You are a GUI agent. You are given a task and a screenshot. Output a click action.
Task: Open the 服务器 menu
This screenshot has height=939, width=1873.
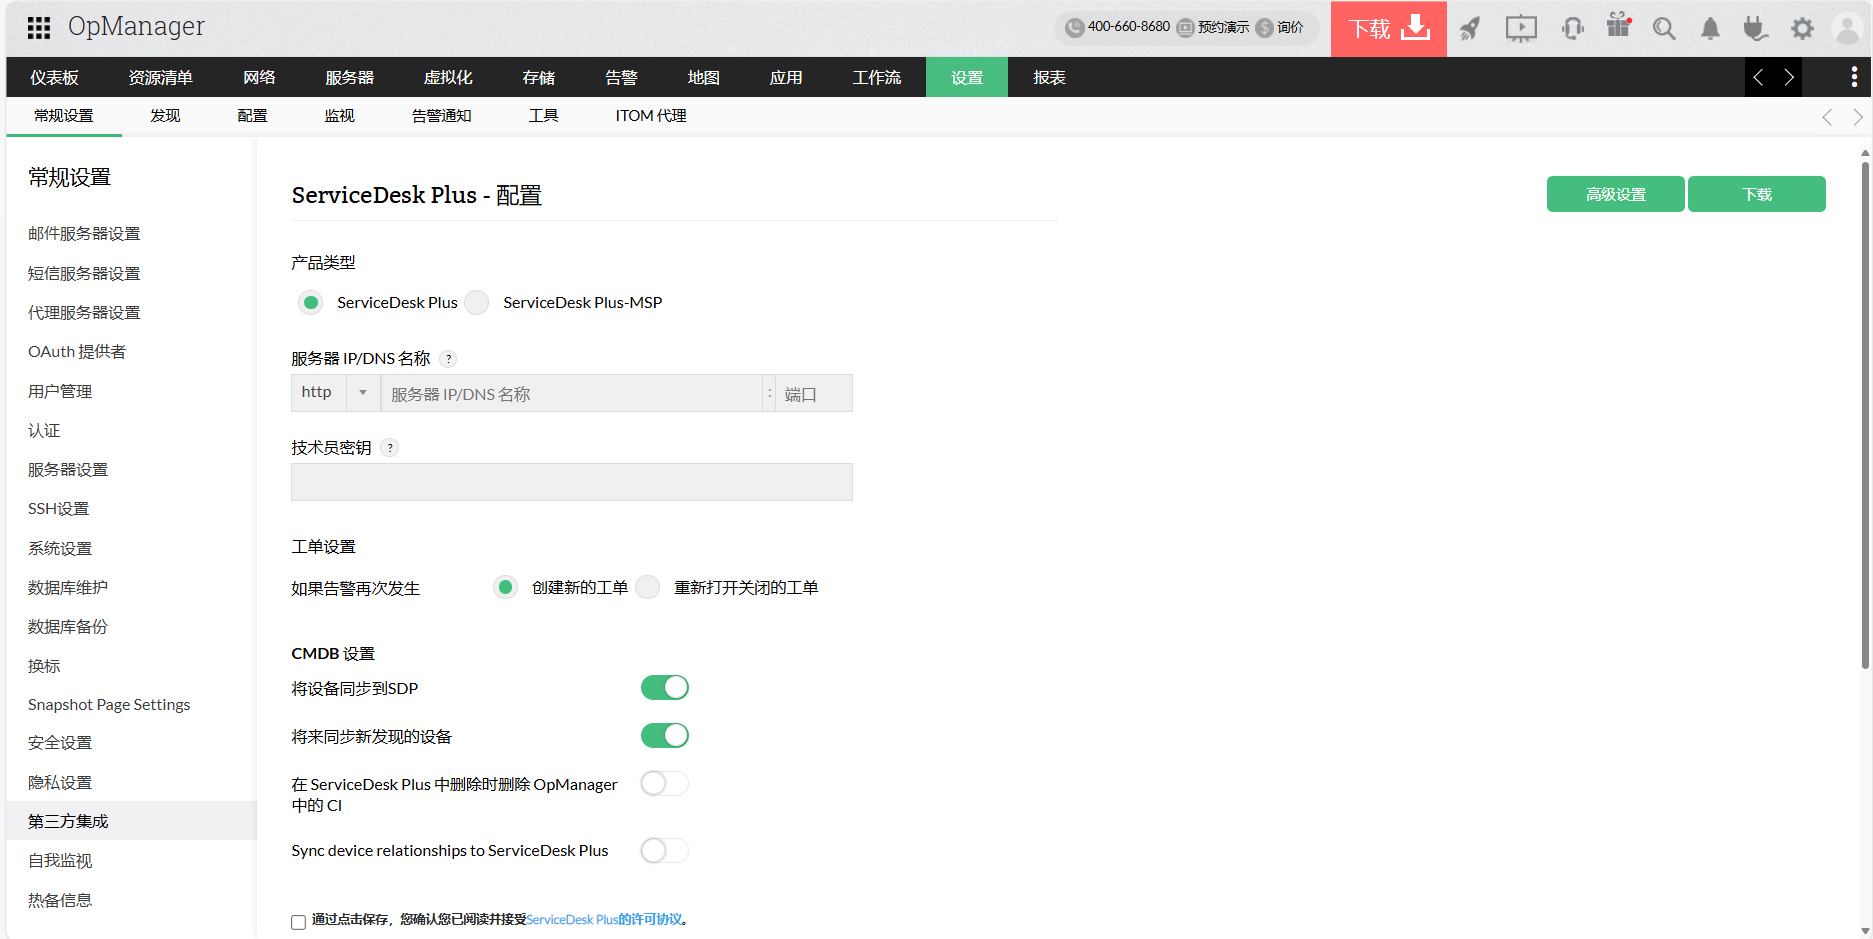349,77
